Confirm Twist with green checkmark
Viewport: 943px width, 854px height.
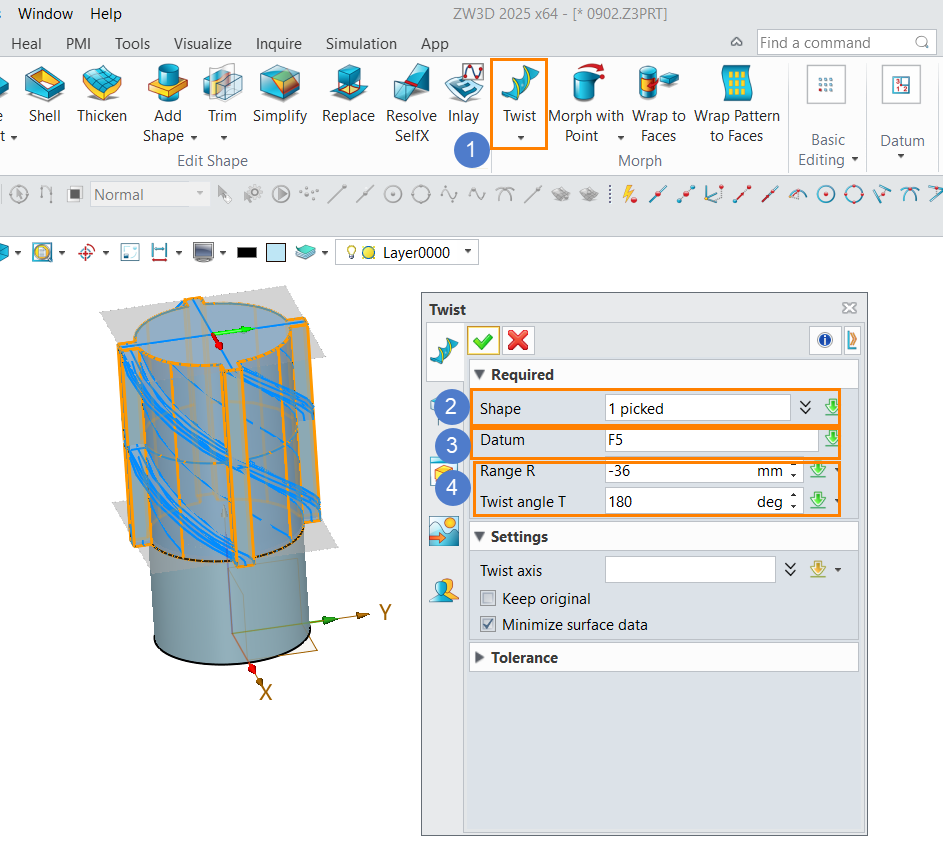(483, 341)
